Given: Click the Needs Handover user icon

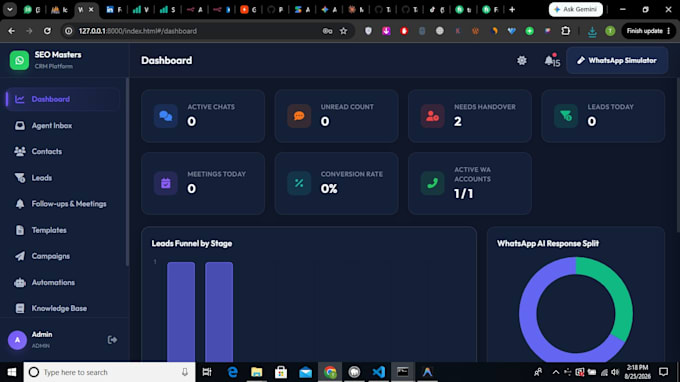Looking at the screenshot, I should click(x=432, y=116).
